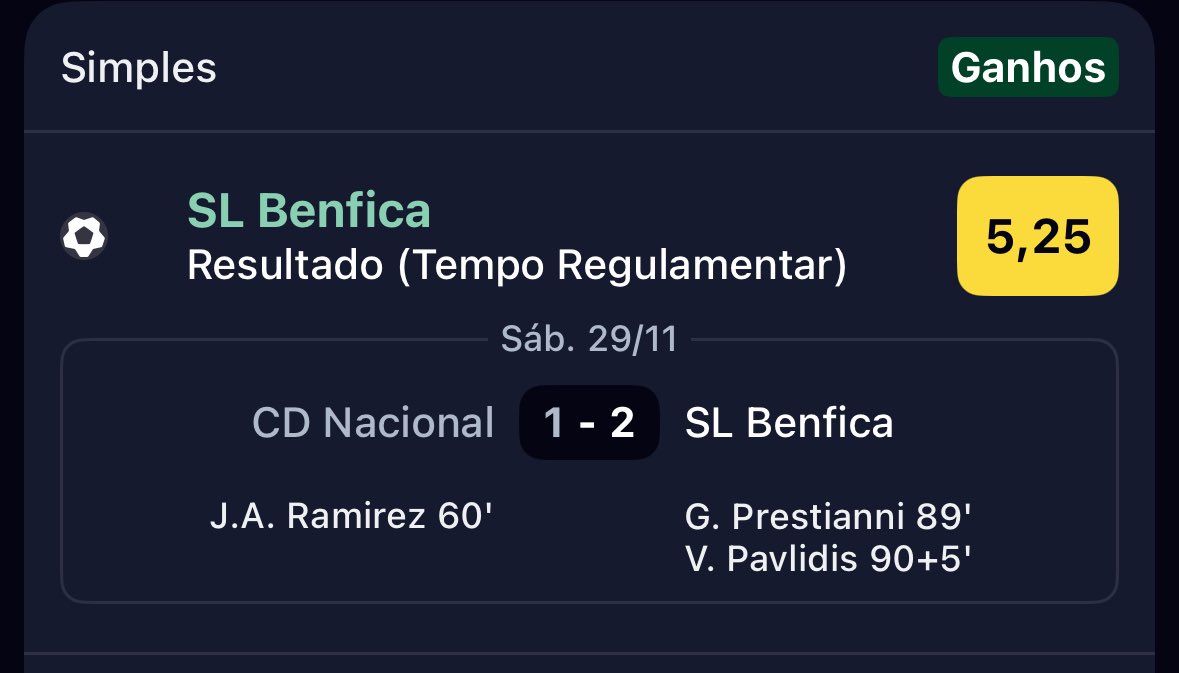Viewport: 1179px width, 673px height.
Task: Tap the Ganhos status badge
Action: coord(1028,67)
